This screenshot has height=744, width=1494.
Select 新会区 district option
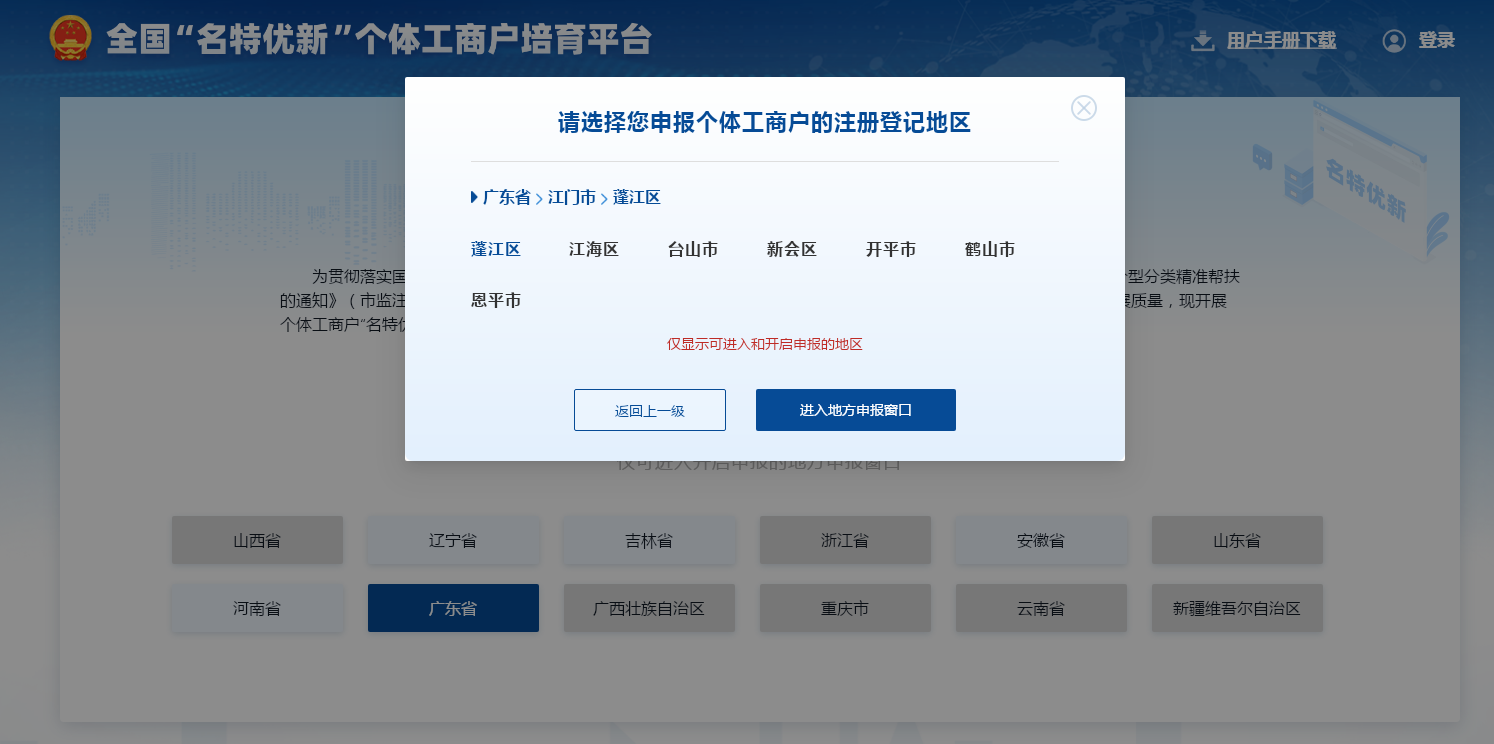(790, 249)
